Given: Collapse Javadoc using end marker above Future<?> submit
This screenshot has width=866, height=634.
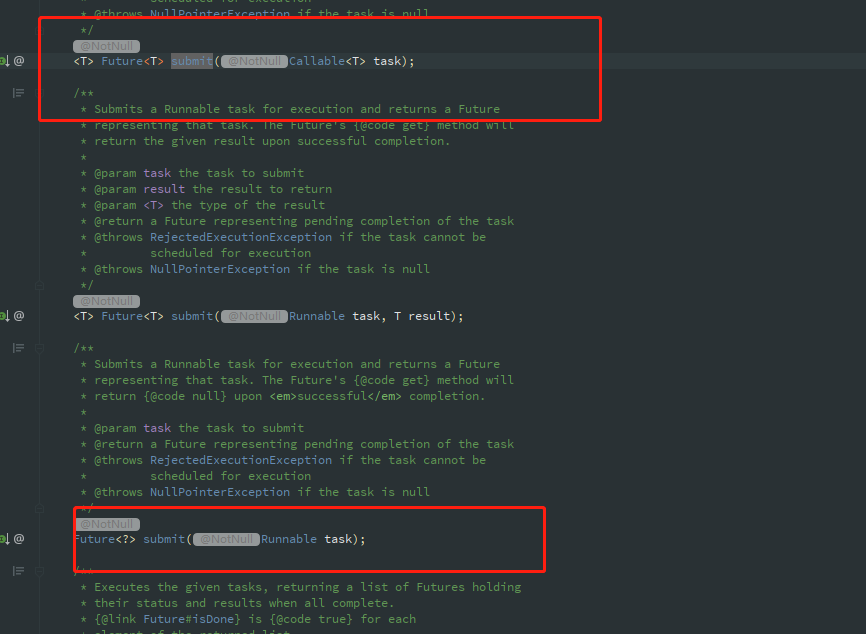Looking at the screenshot, I should (40, 508).
